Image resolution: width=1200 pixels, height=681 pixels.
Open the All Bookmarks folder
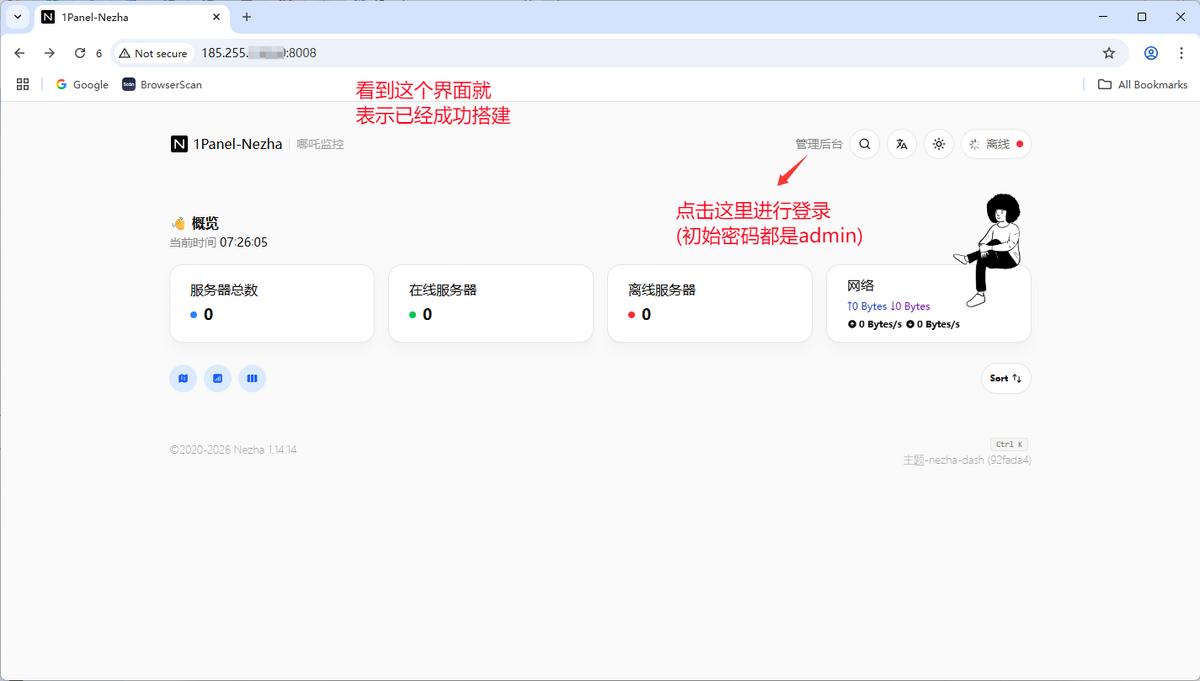click(1142, 84)
